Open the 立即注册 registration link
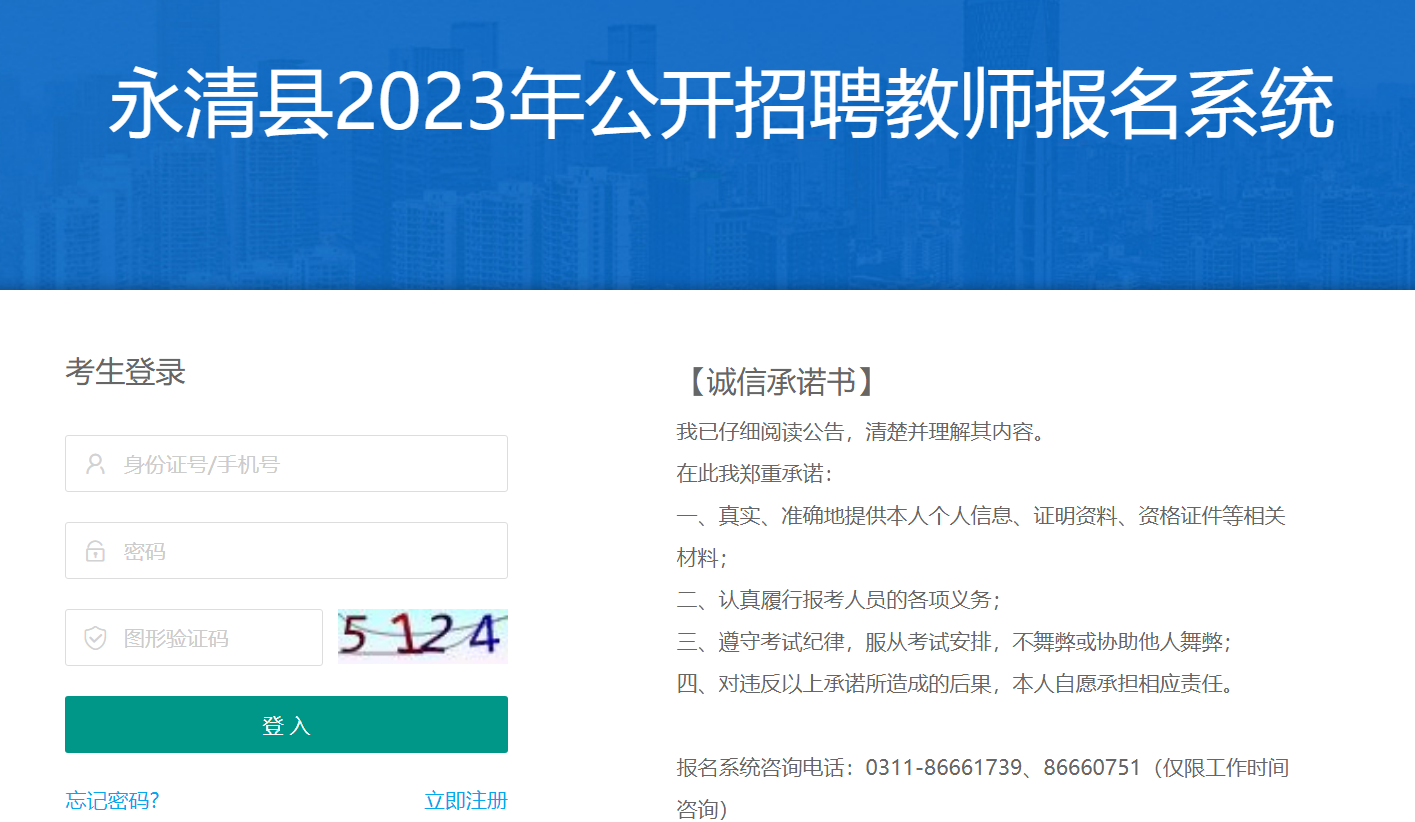This screenshot has height=822, width=1415. [466, 801]
